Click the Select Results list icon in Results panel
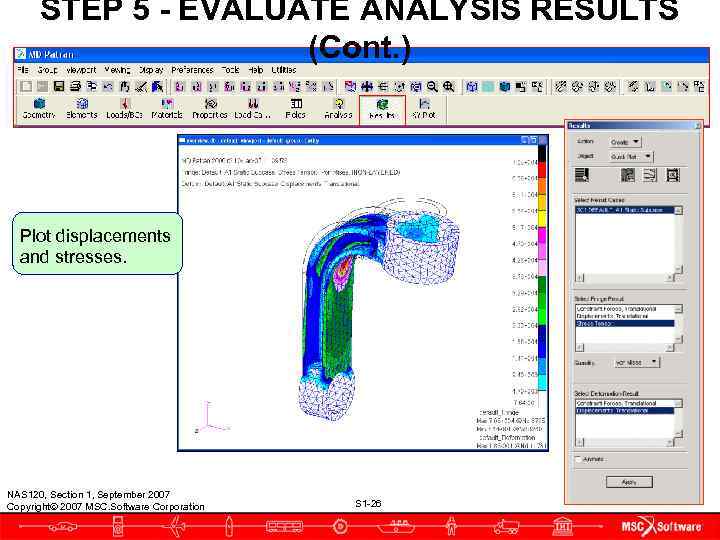 (582, 175)
